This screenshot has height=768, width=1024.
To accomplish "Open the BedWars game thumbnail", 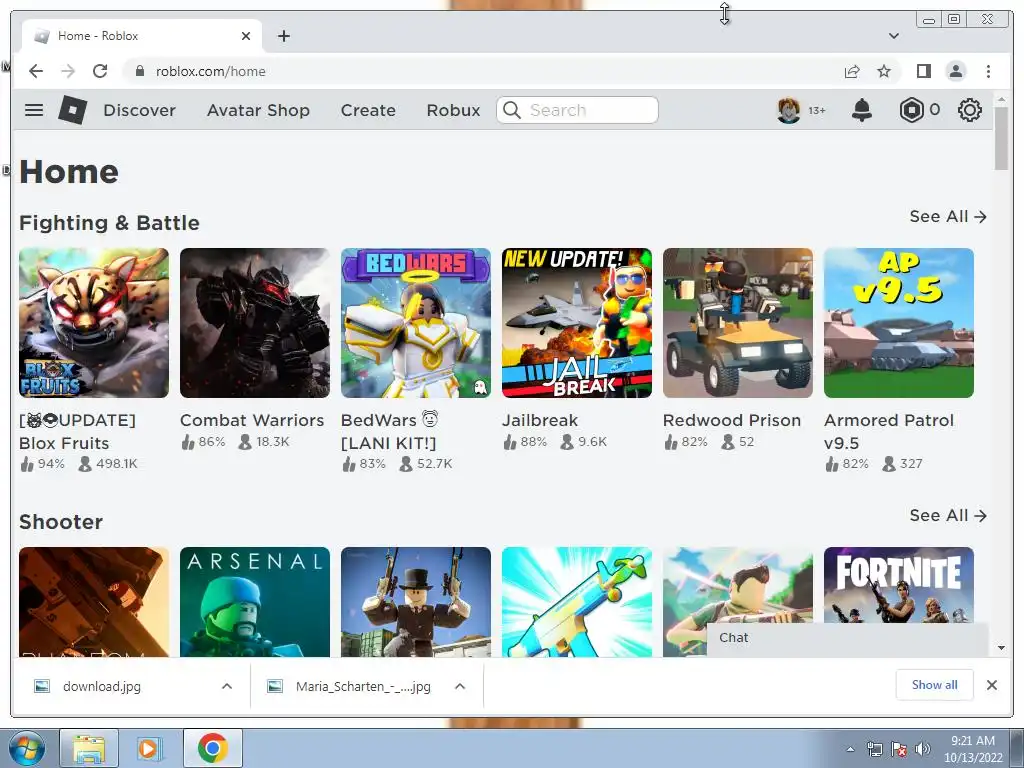I will (x=415, y=323).
